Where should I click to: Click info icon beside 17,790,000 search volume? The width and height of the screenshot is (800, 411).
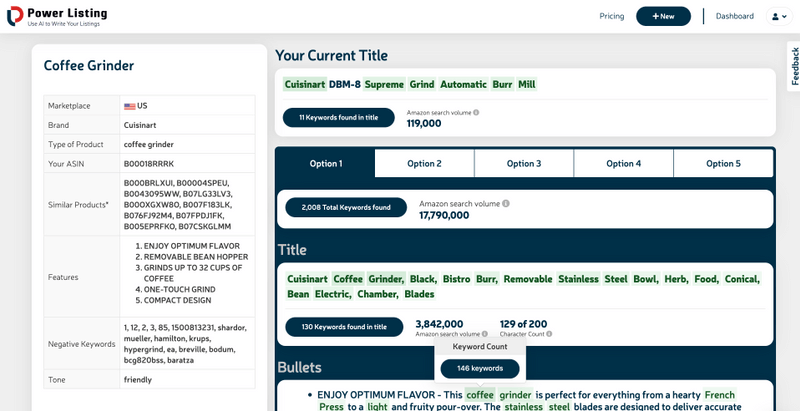point(506,203)
